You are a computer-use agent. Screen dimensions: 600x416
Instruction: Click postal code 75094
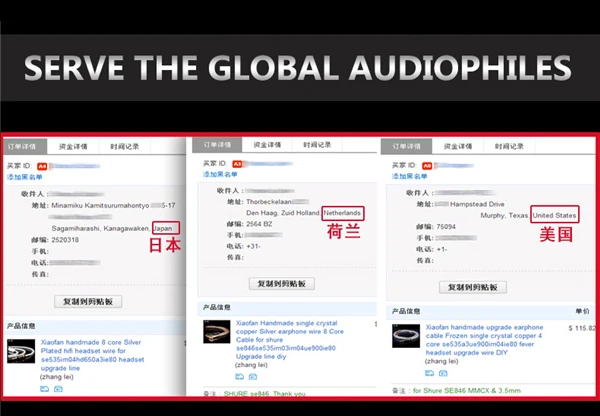pyautogui.click(x=446, y=227)
